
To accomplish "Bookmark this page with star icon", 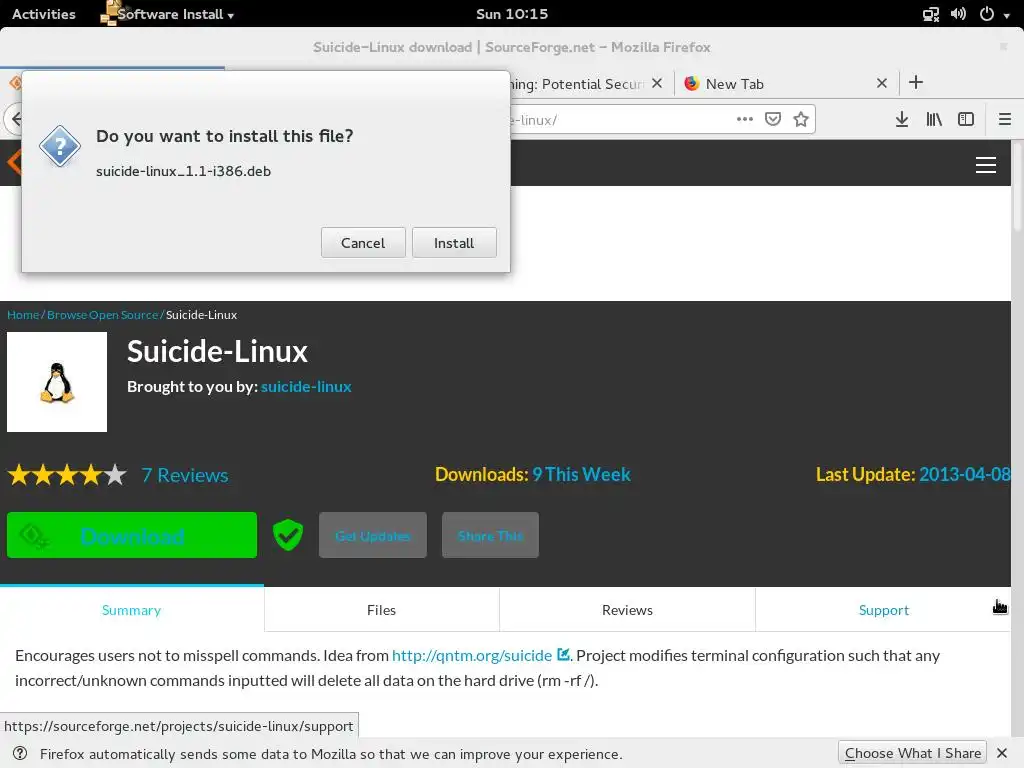I will point(801,119).
